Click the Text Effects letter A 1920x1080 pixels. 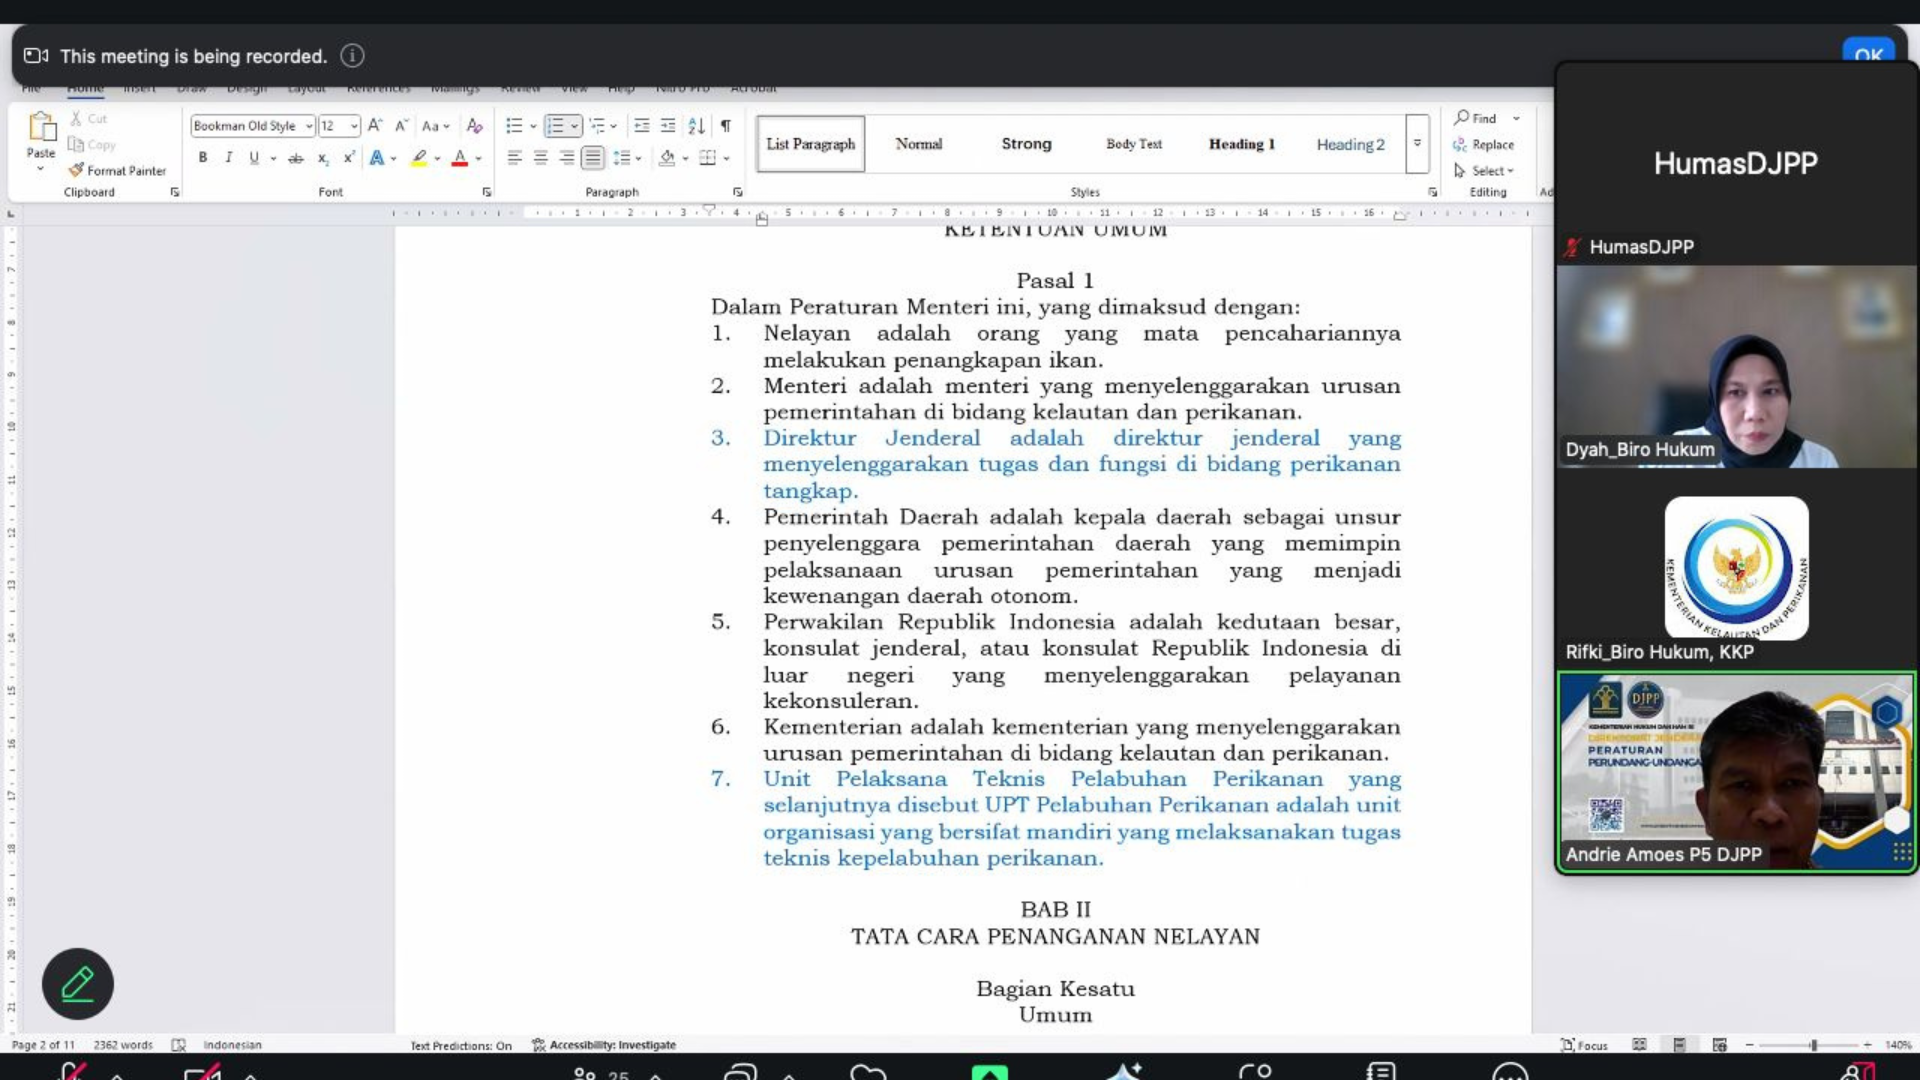[377, 158]
